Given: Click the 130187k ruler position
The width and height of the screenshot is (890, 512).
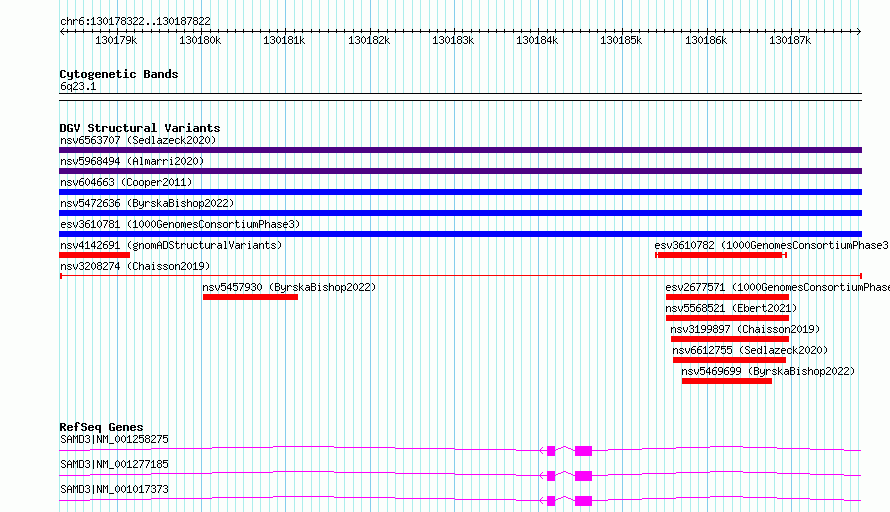Looking at the screenshot, I should pyautogui.click(x=790, y=40).
